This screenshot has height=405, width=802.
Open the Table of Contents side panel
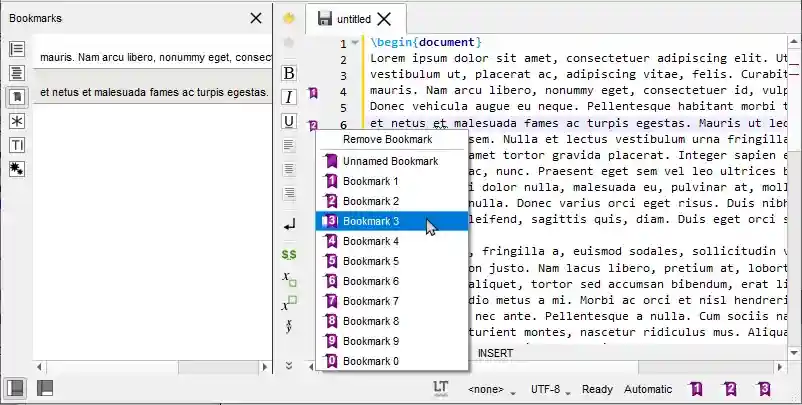tap(17, 73)
